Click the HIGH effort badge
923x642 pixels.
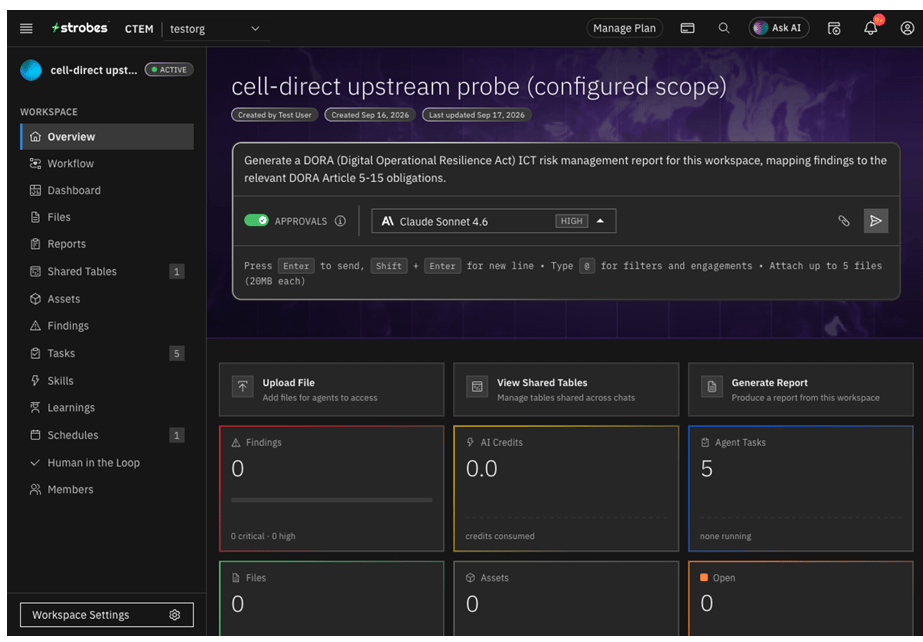pyautogui.click(x=571, y=221)
